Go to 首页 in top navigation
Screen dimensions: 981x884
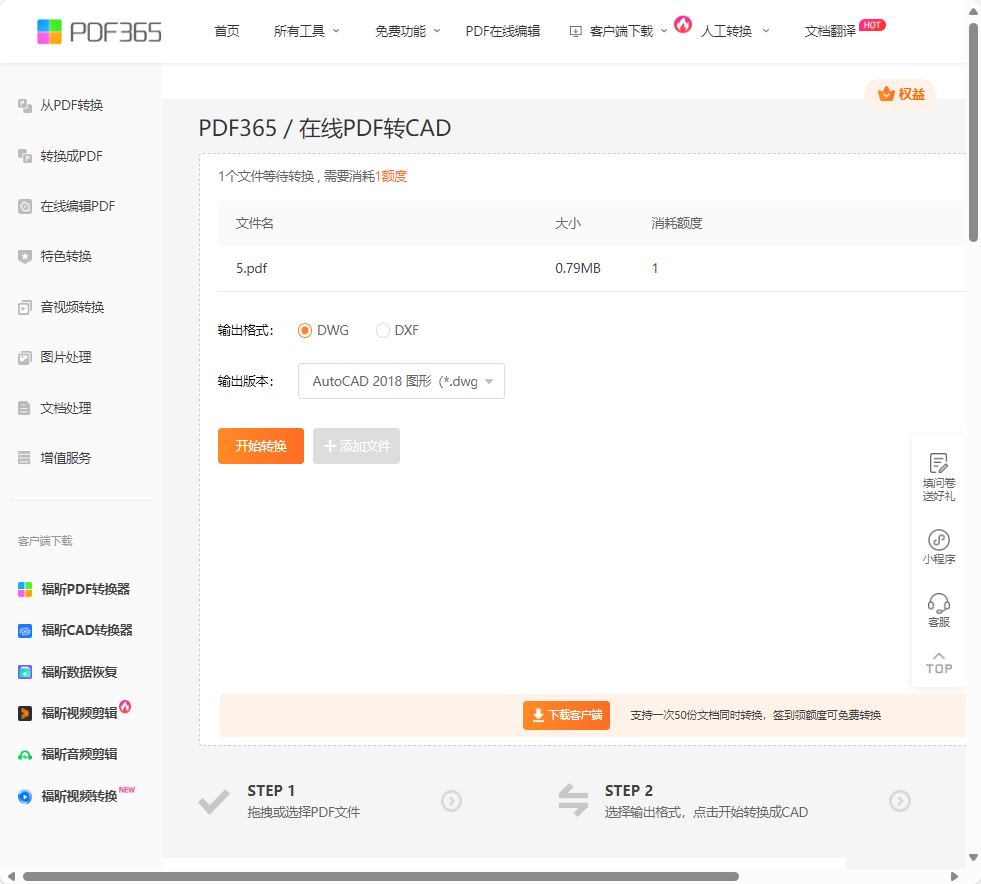pyautogui.click(x=226, y=31)
